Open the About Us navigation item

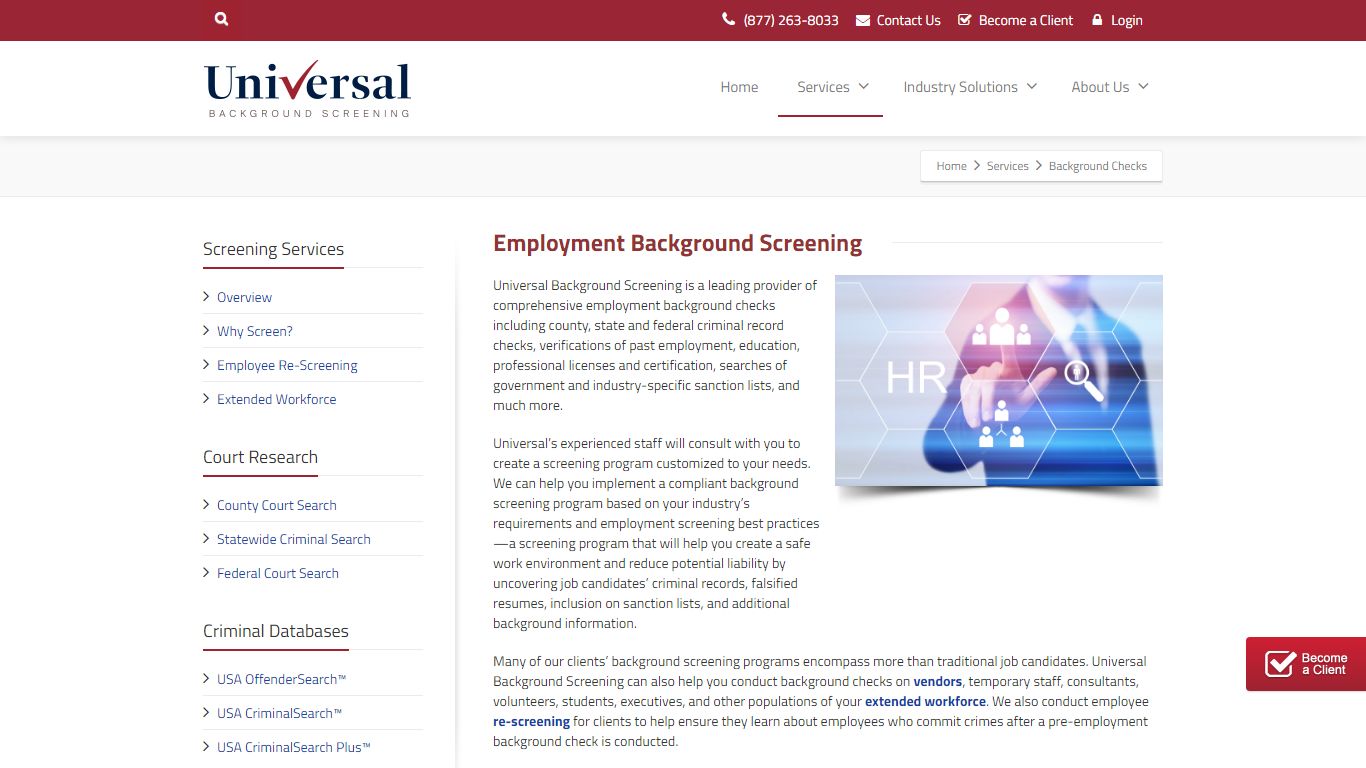(x=1100, y=87)
